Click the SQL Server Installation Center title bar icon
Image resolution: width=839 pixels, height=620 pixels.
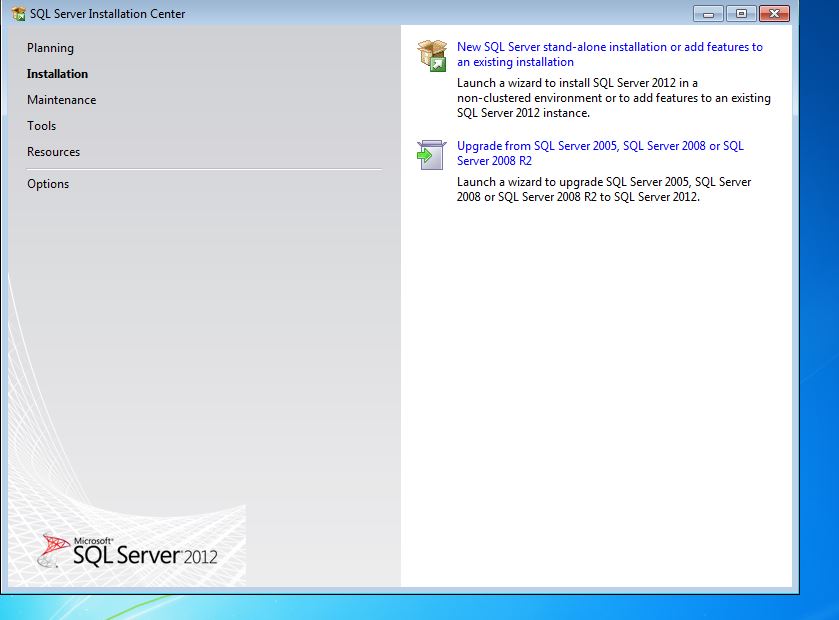tap(19, 13)
